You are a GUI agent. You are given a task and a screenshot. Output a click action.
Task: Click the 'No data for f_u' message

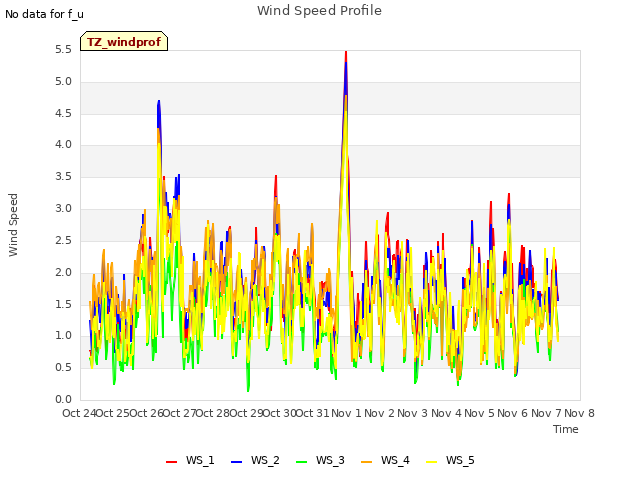[44, 14]
